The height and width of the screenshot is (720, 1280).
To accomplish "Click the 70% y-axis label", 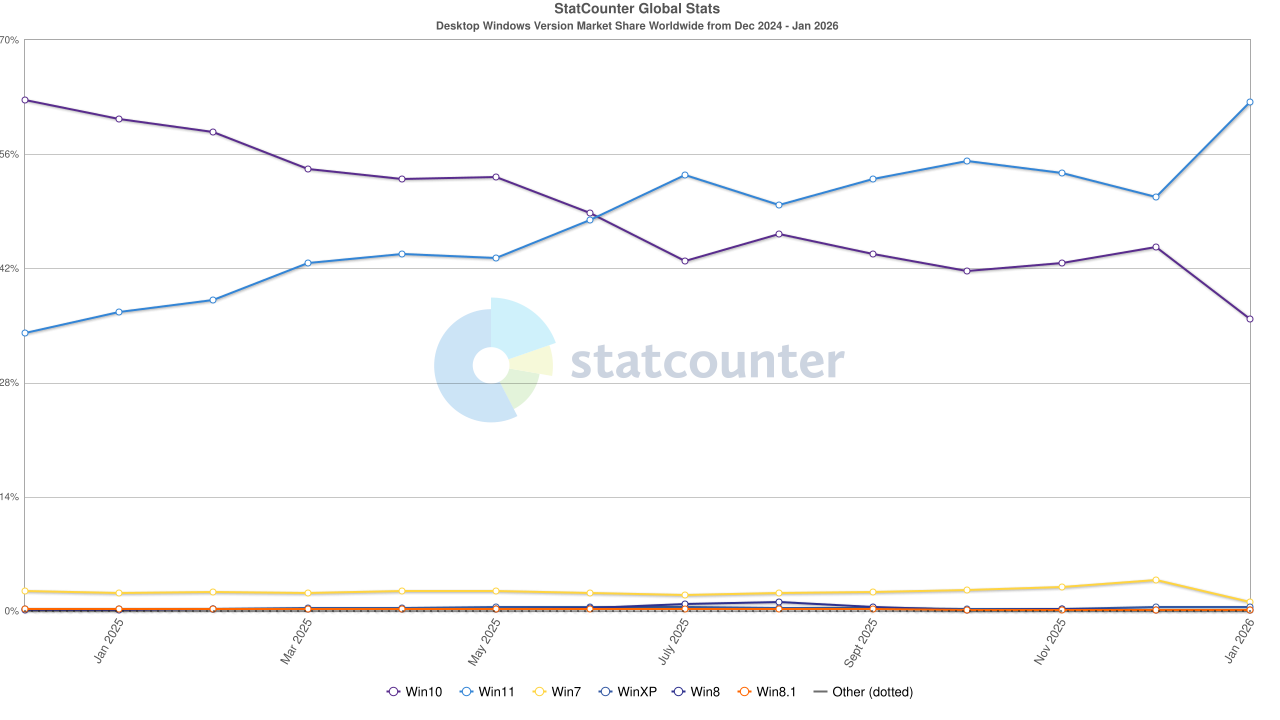I will (10, 40).
